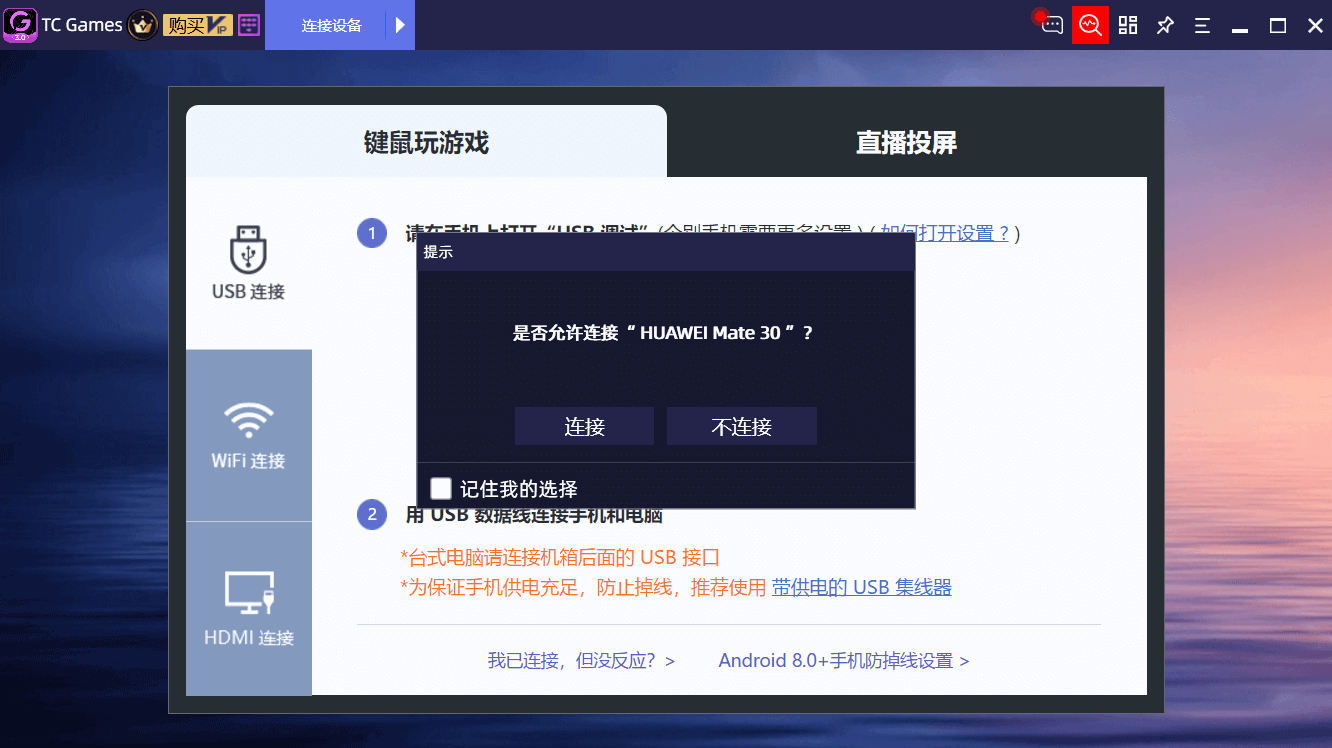
Task: Select the 连接设备 tab
Action: click(331, 25)
